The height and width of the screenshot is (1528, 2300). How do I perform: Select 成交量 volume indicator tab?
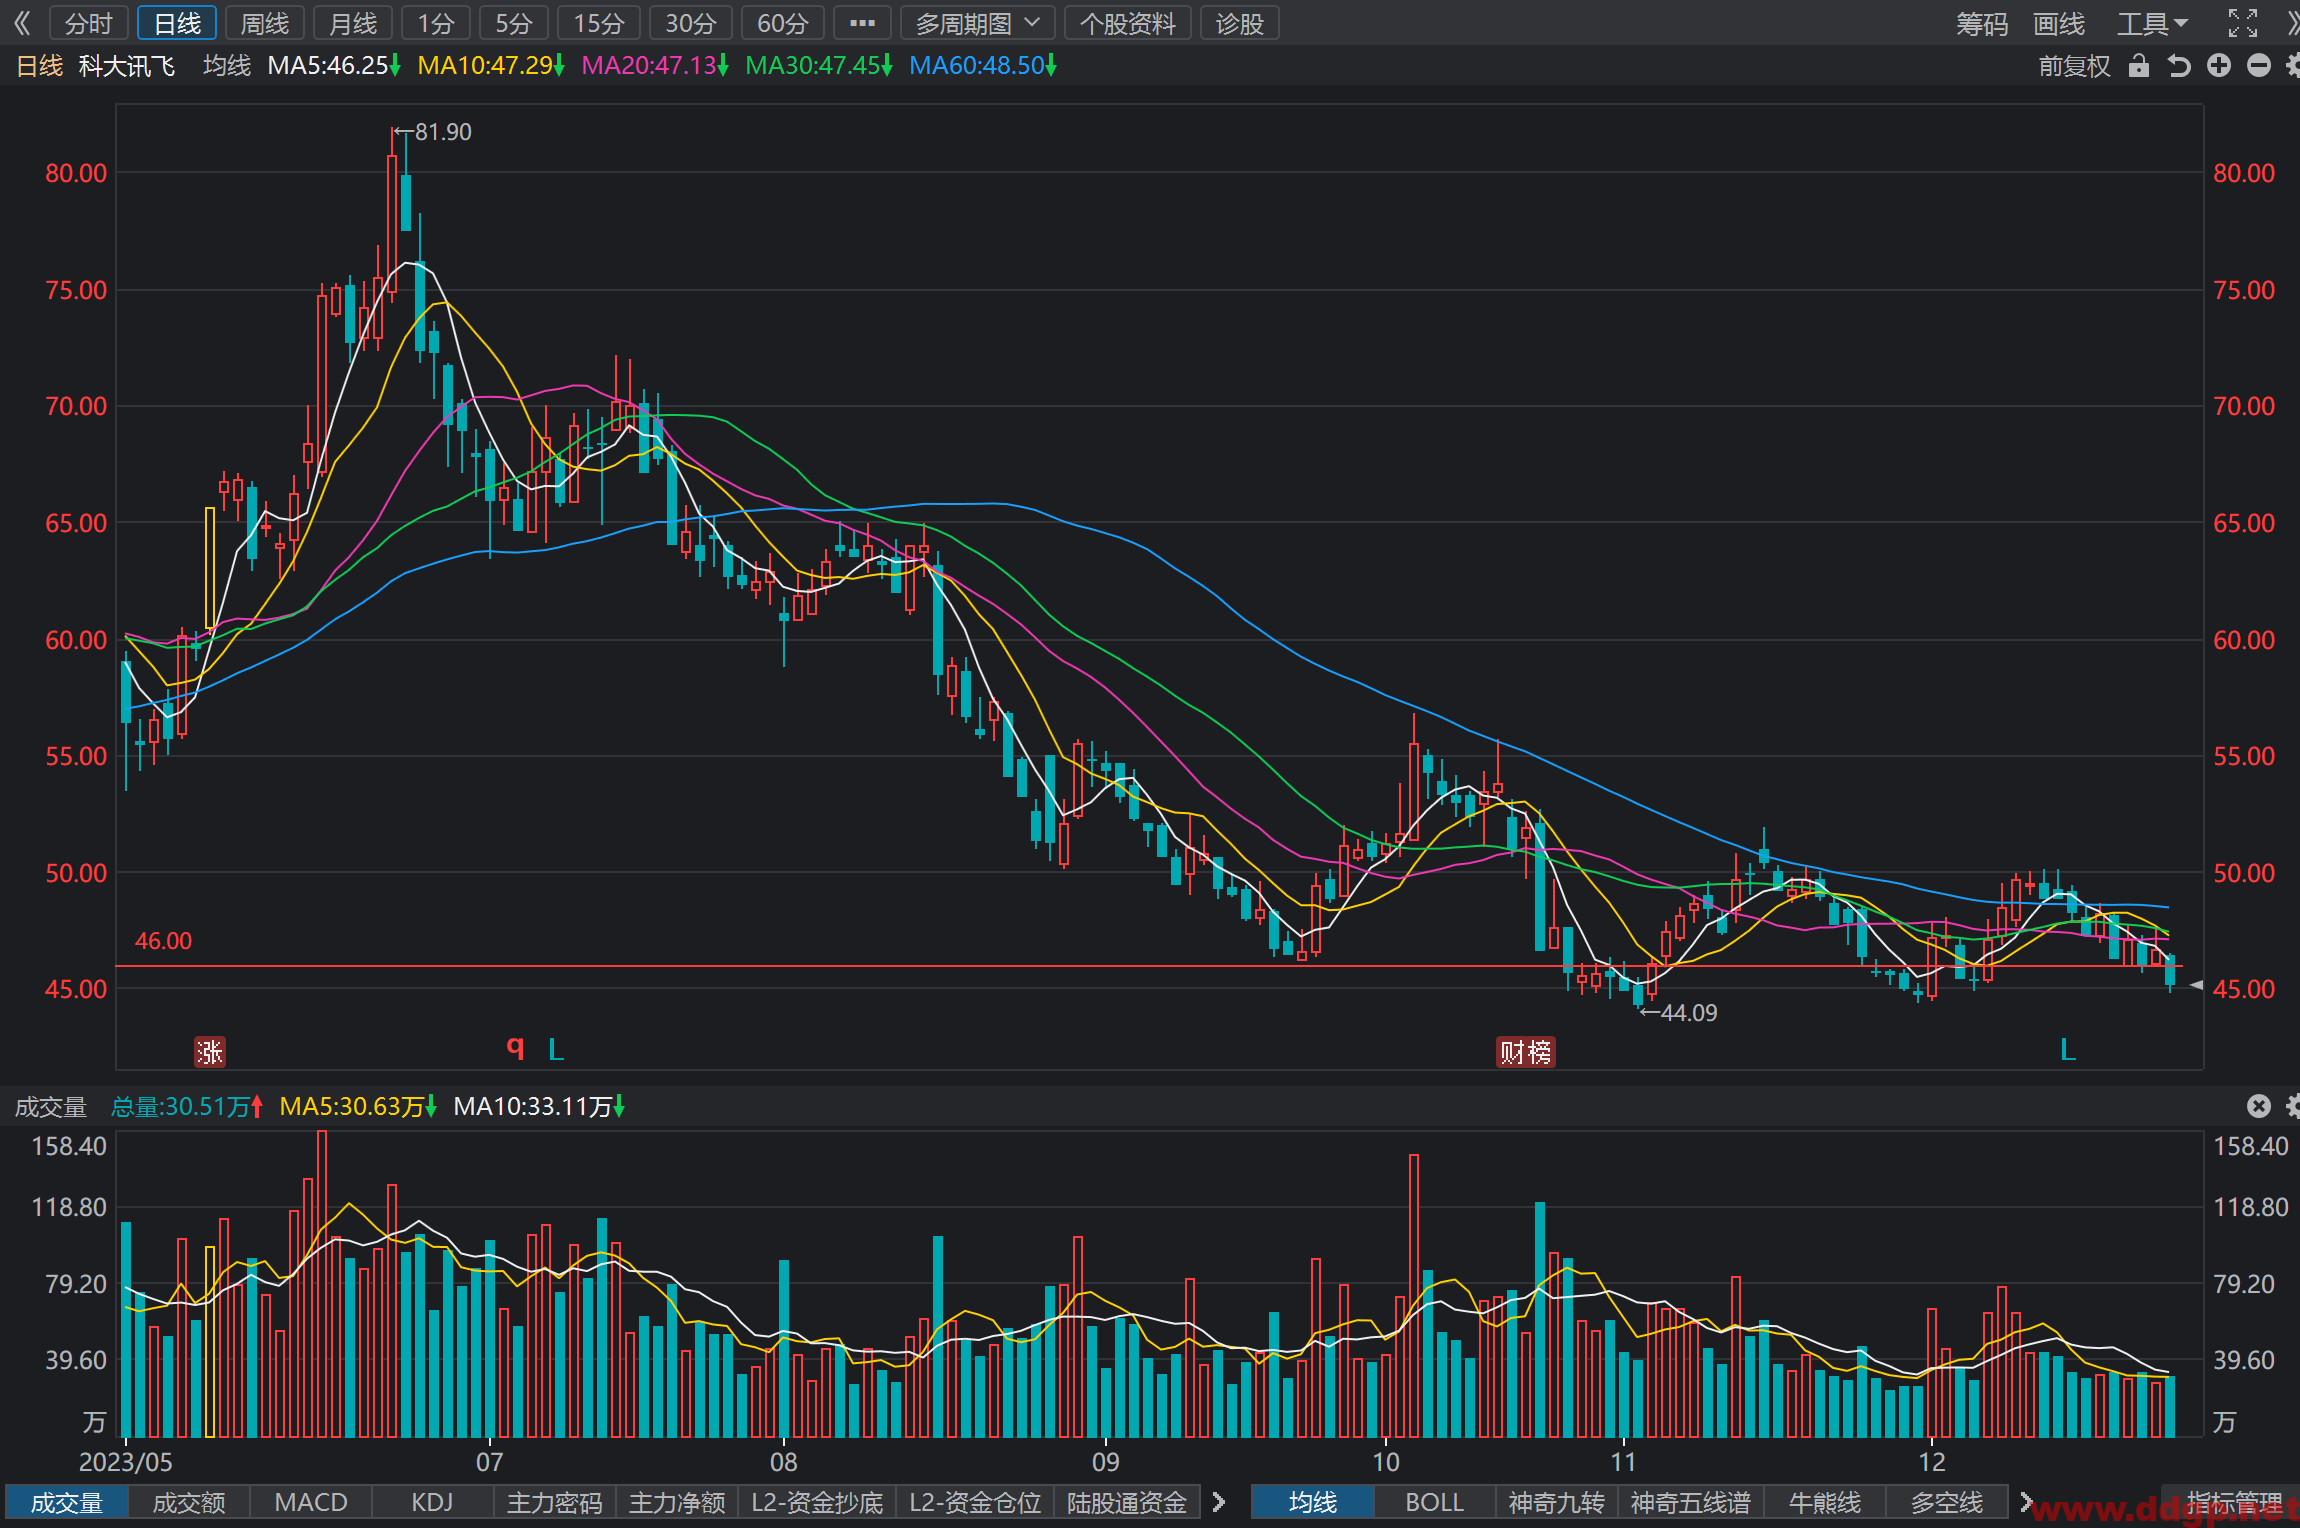coord(67,1502)
